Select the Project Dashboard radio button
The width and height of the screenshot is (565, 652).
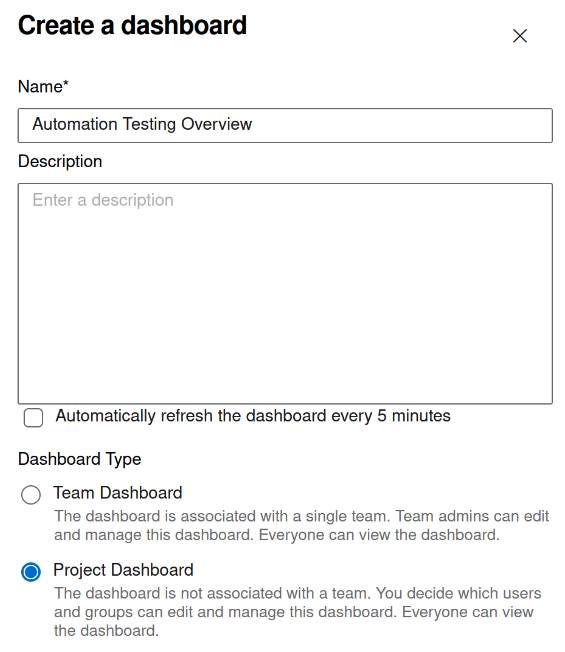click(31, 572)
